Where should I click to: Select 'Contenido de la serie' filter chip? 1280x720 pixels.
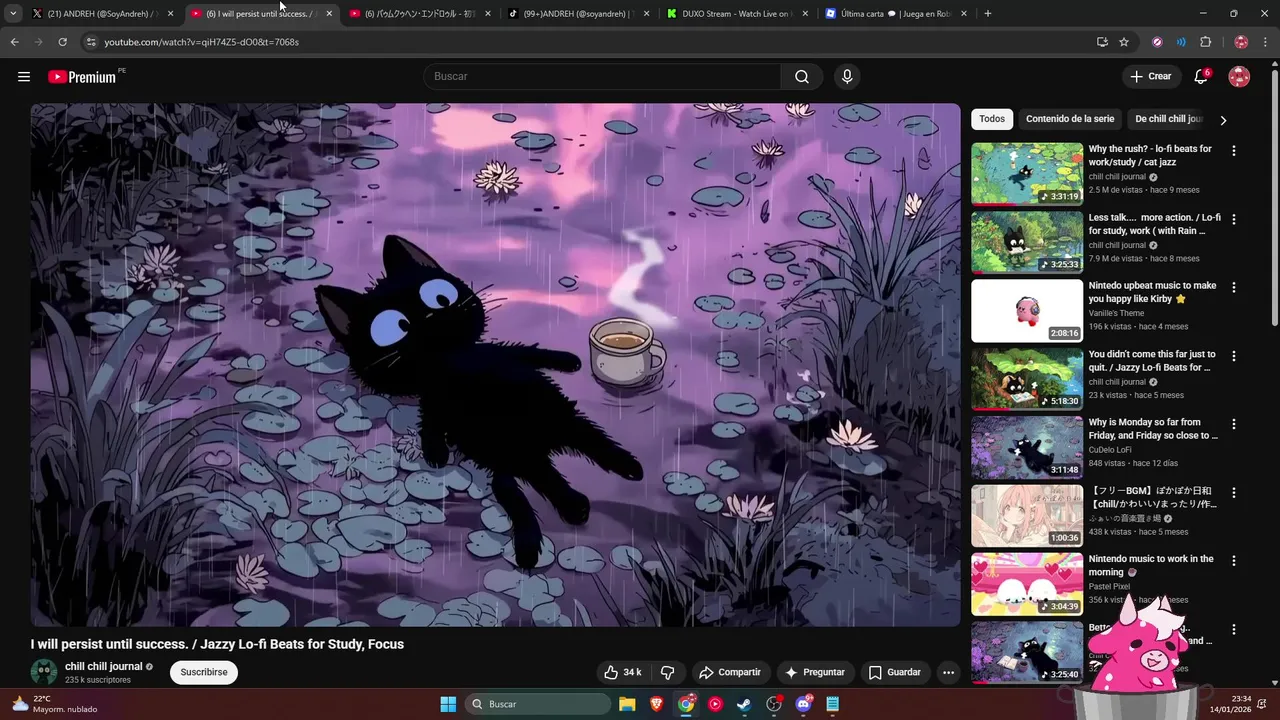pyautogui.click(x=1070, y=119)
